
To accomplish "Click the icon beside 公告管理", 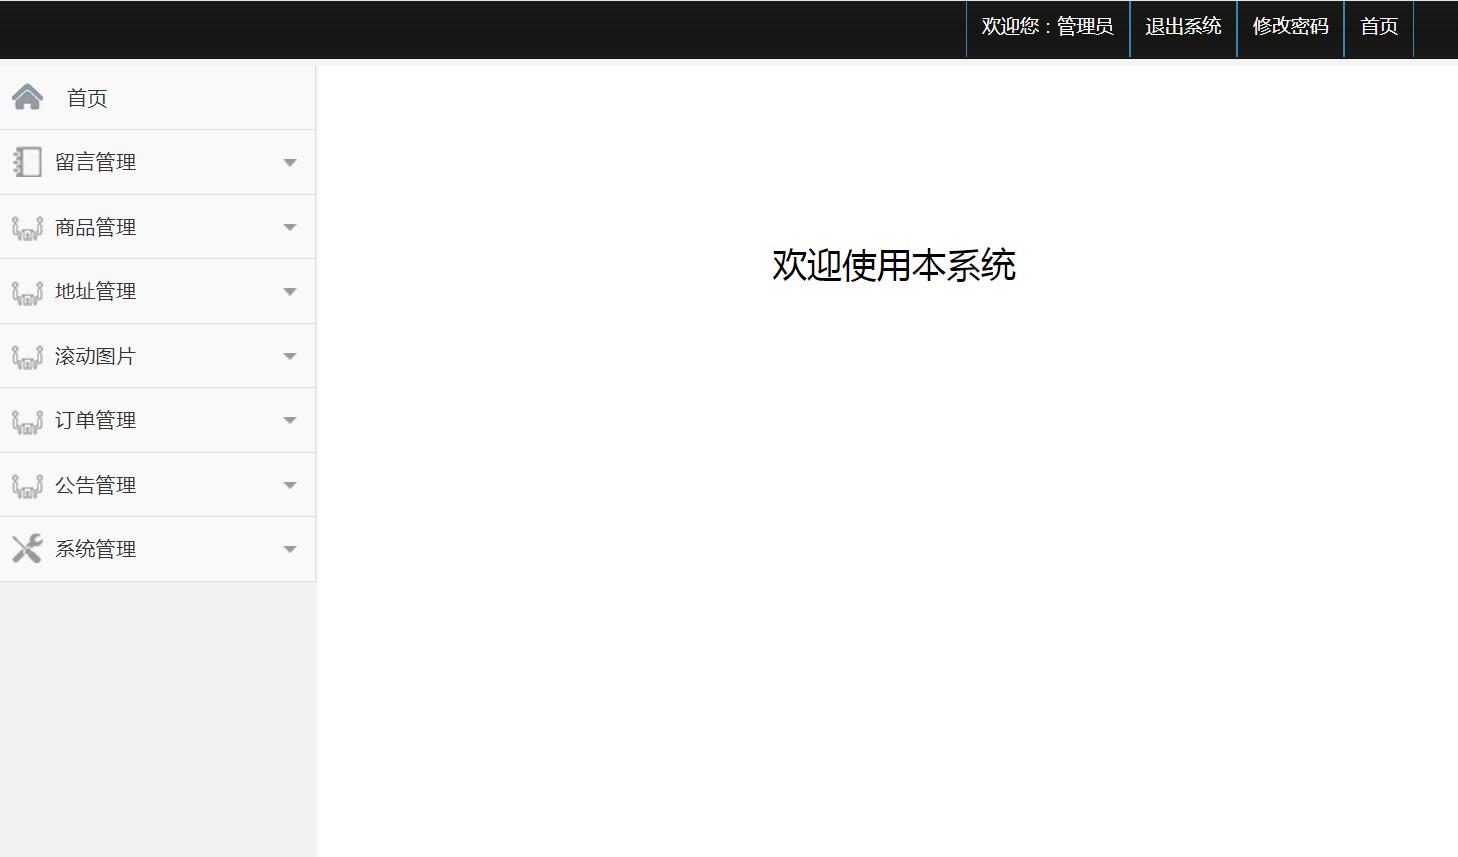I will (x=27, y=486).
